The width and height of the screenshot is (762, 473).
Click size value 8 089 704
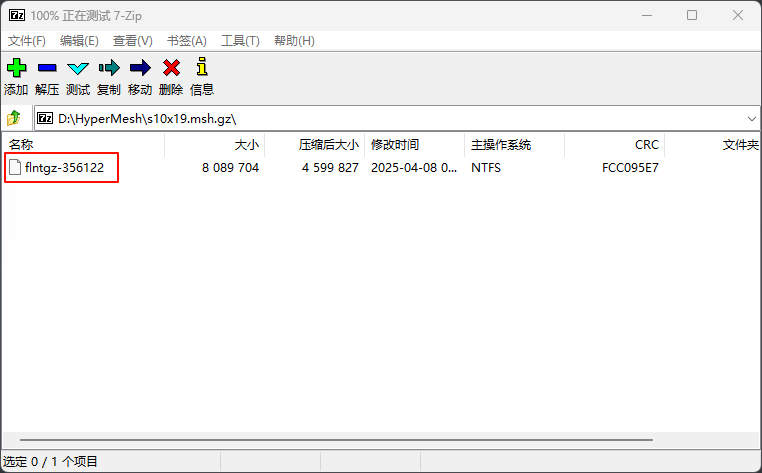[x=230, y=168]
